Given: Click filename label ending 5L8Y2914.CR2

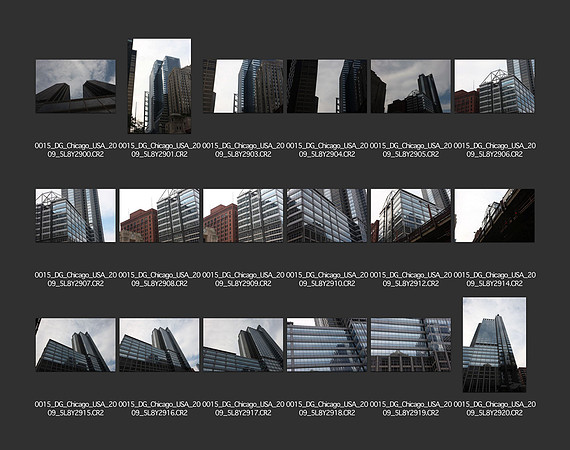Looking at the screenshot, I should (x=495, y=279).
